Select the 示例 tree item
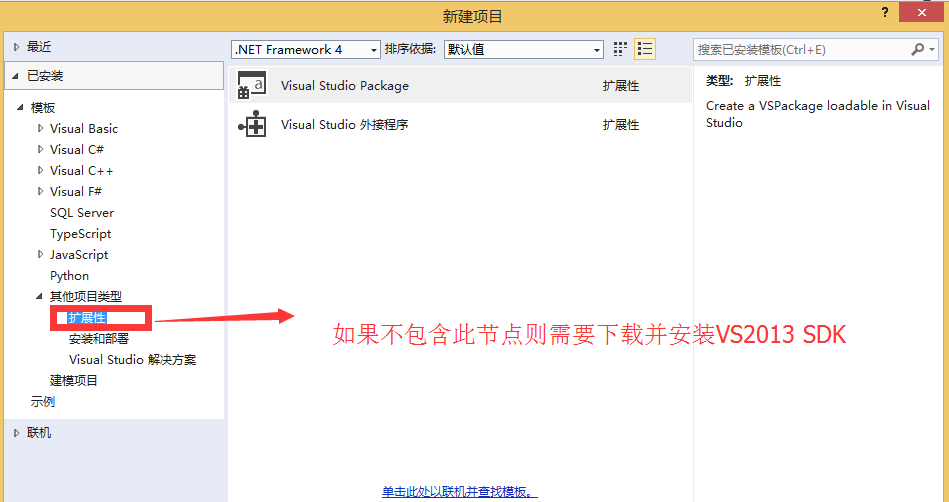The image size is (949, 502). (43, 401)
